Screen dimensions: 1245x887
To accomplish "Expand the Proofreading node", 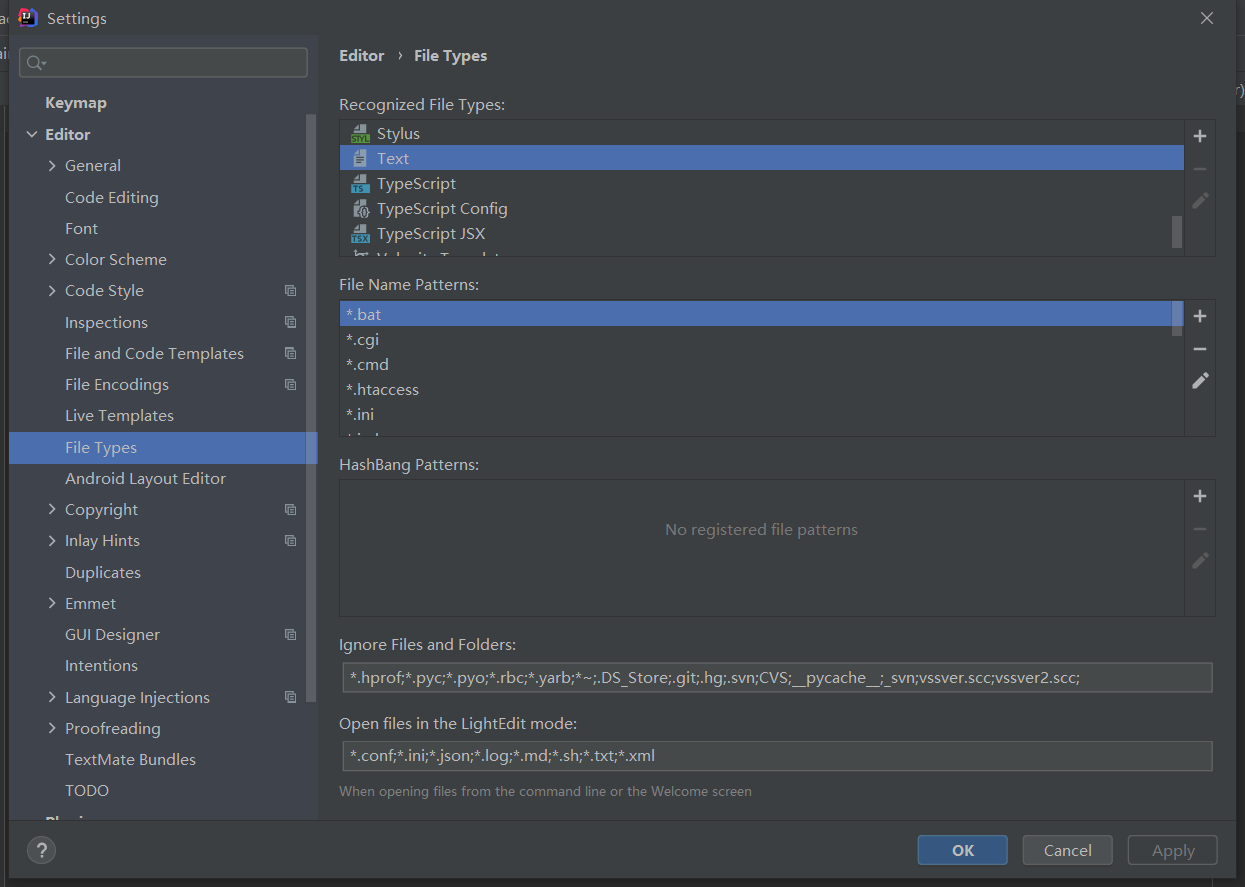I will pyautogui.click(x=52, y=729).
